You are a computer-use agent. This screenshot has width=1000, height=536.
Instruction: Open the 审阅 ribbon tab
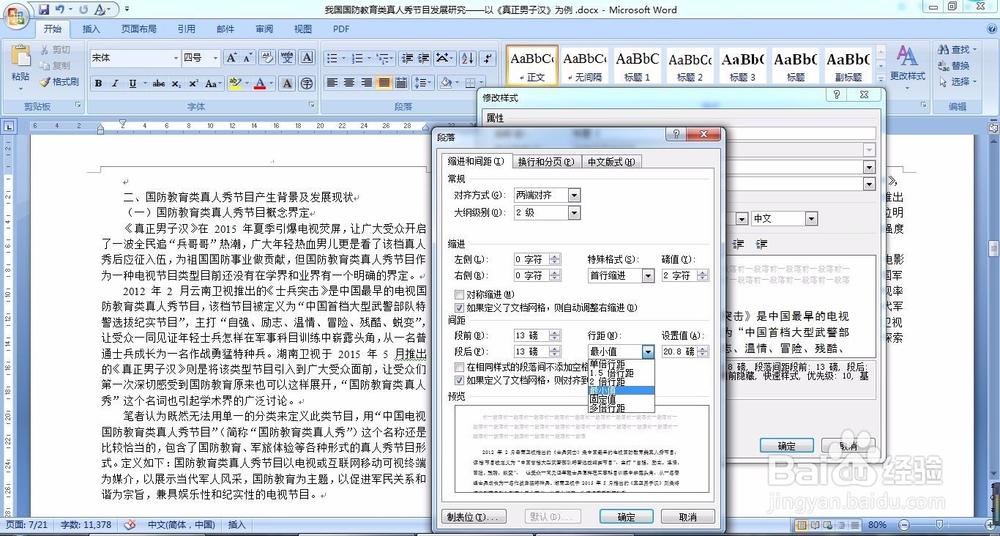(264, 29)
